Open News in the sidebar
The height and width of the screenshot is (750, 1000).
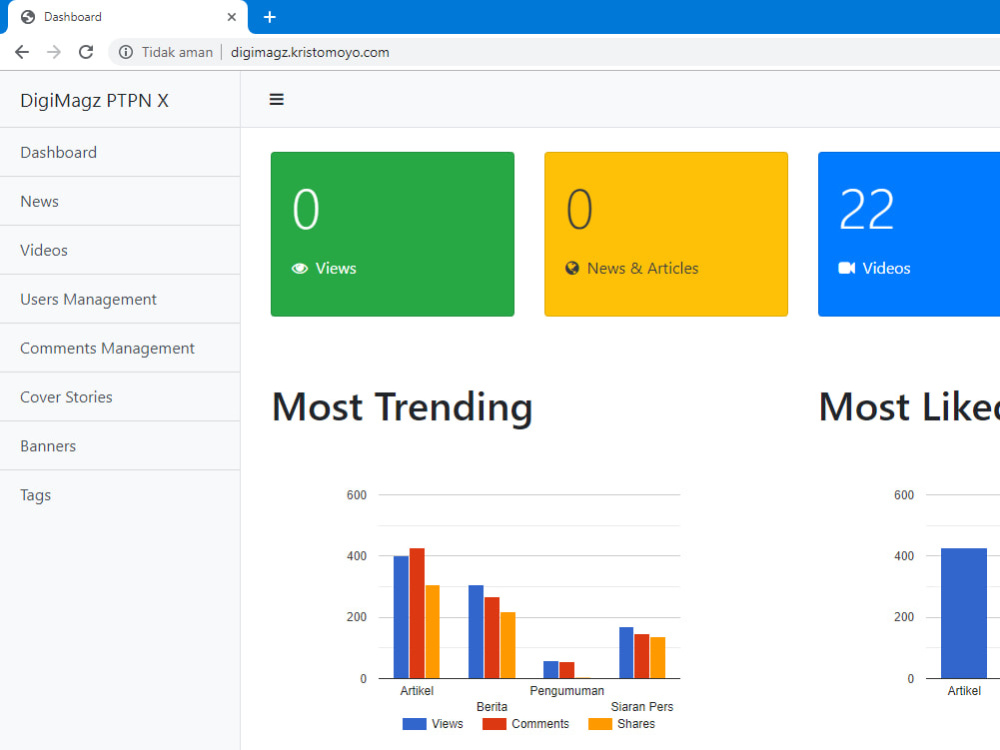tap(120, 202)
